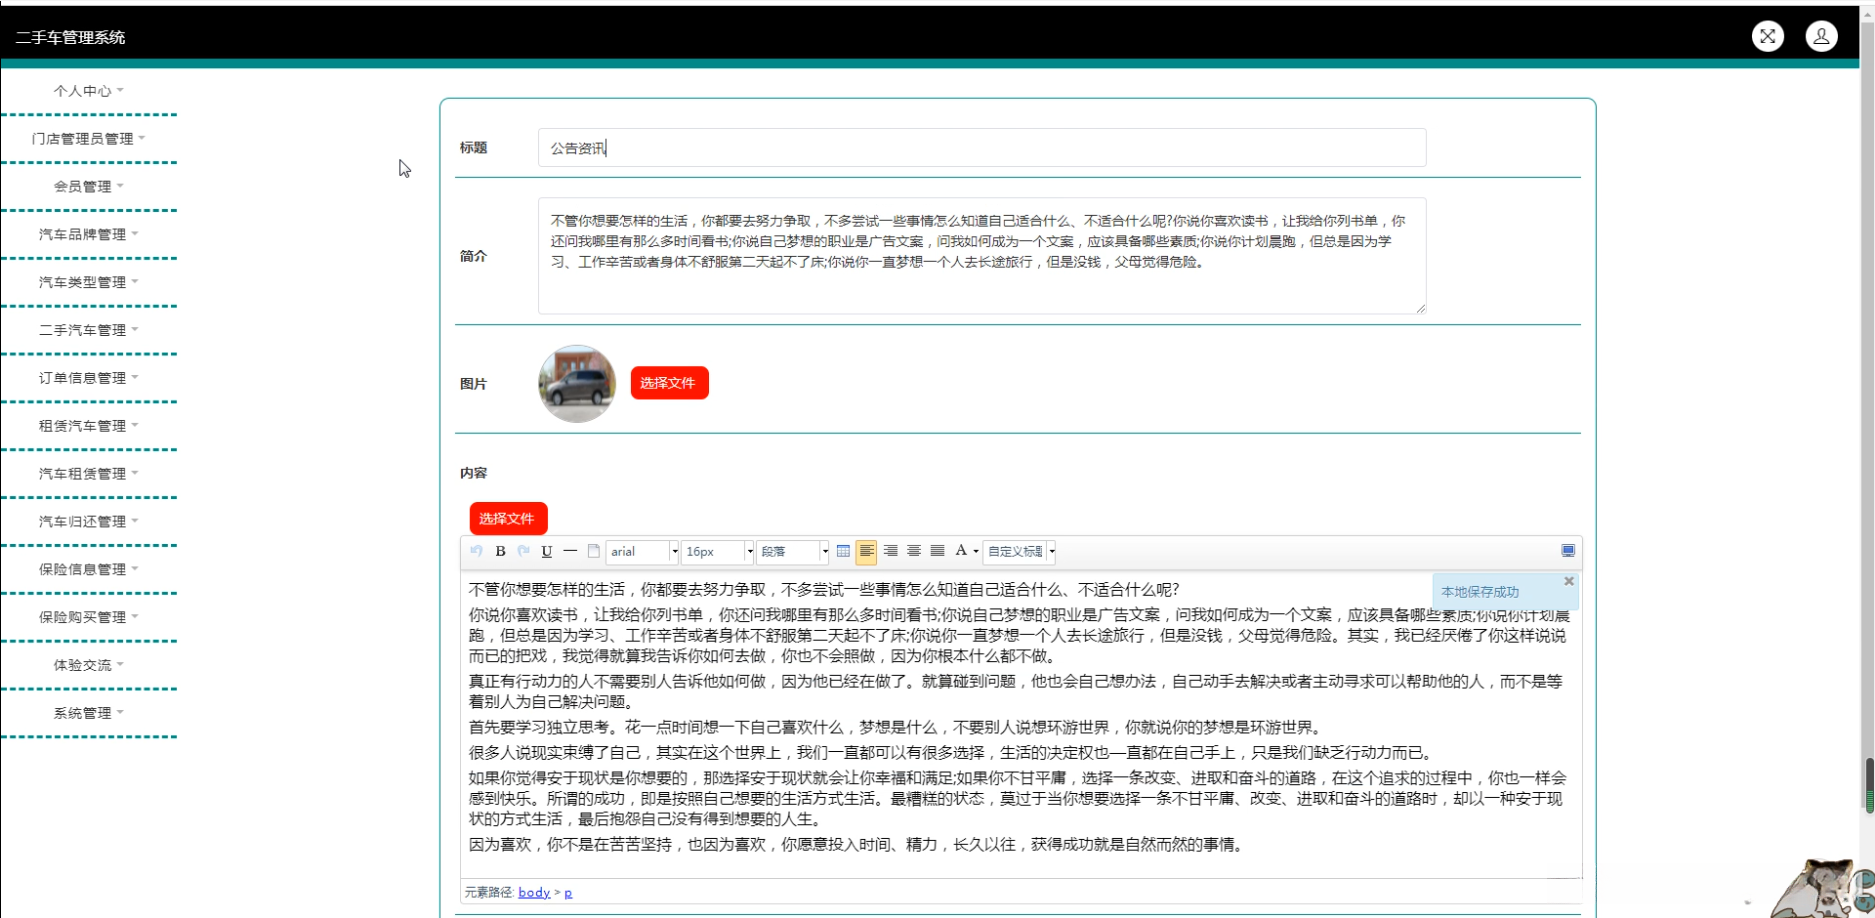Screen dimensions: 1875x918
Task: Insert a horizontal rule line
Action: (570, 551)
